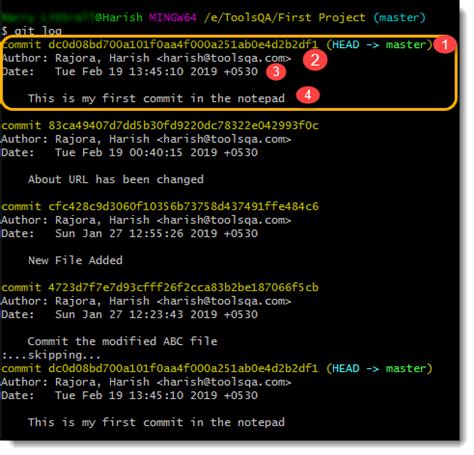474x455 pixels.
Task: Click date "Tue Feb 19 00:40:15 2019 +0530"
Action: pyautogui.click(x=156, y=152)
